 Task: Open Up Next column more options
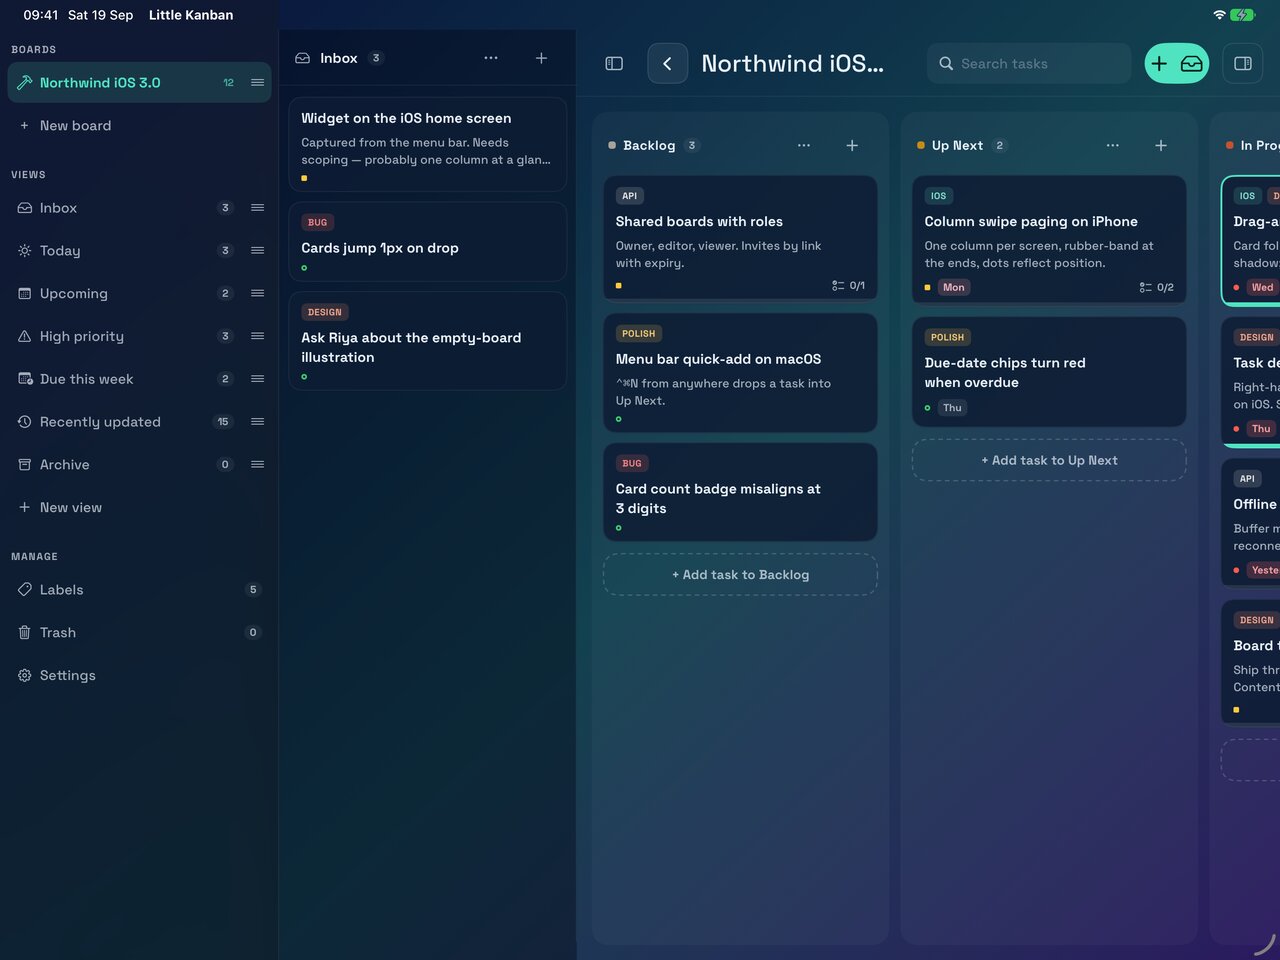click(x=1113, y=145)
